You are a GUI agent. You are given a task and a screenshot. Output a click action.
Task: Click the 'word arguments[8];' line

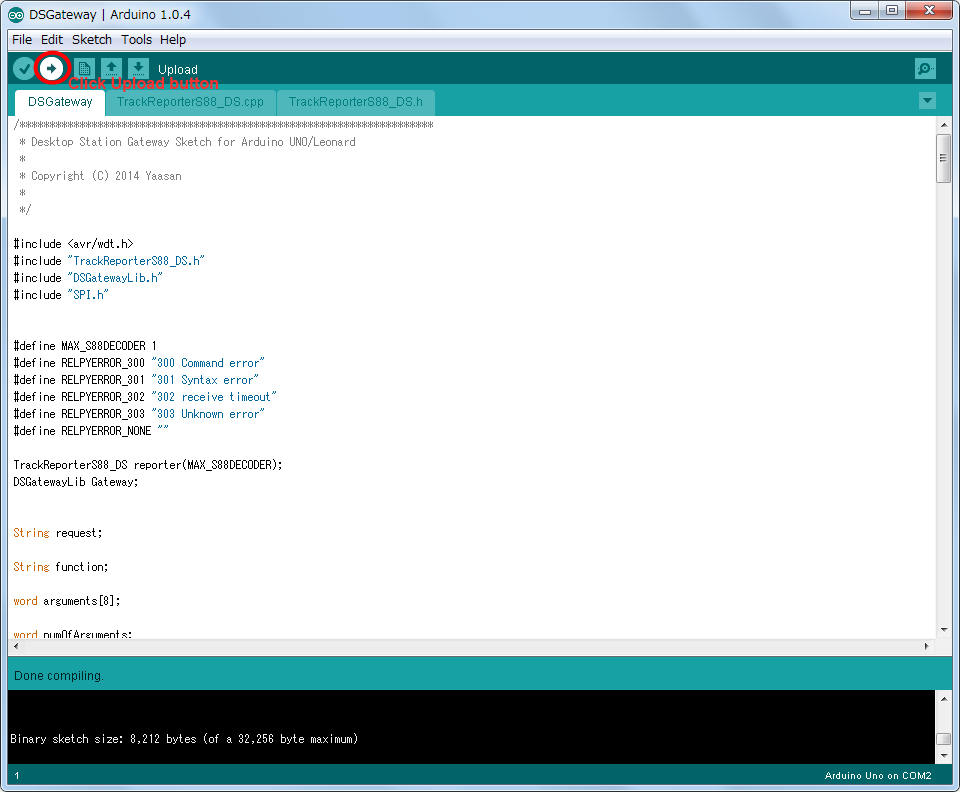coord(67,602)
